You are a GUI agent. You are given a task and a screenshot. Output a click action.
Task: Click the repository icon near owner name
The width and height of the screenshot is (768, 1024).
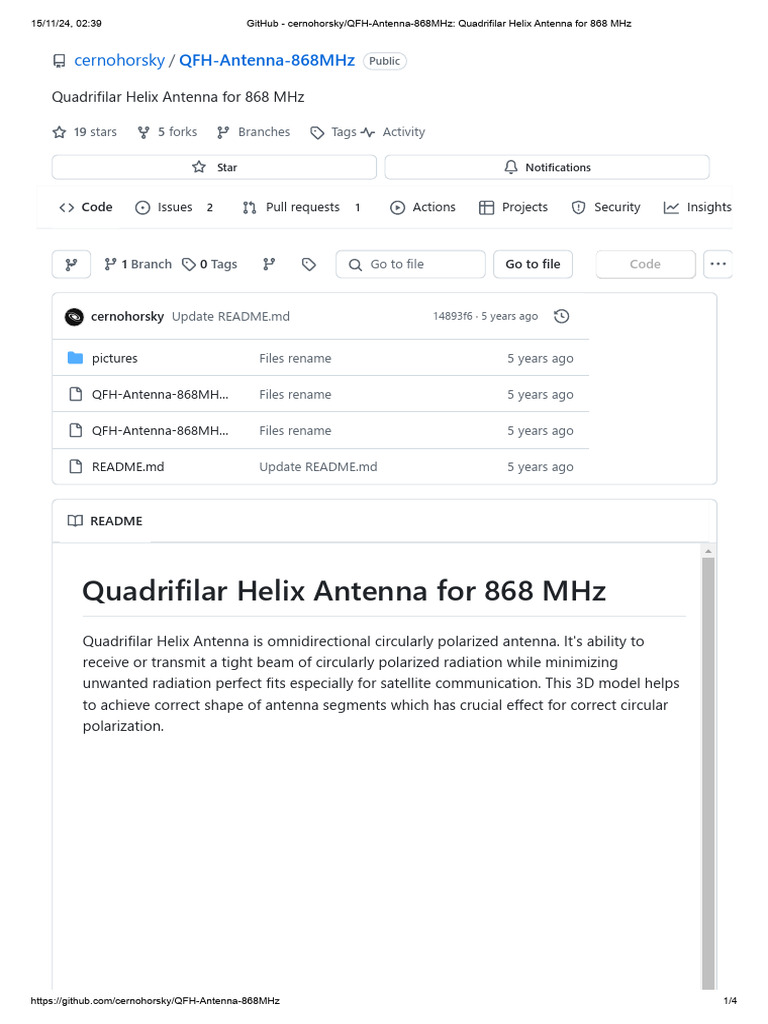59,61
